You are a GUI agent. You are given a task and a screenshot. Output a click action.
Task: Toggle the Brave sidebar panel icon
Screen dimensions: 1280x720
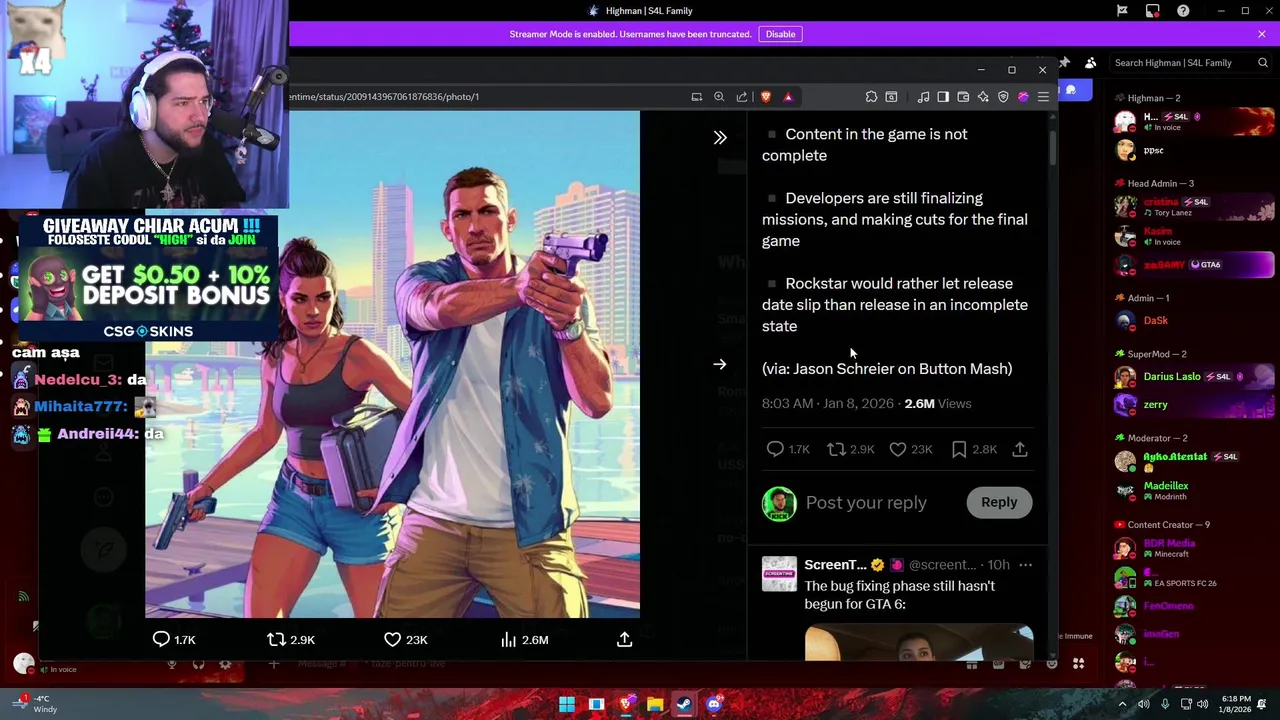[943, 97]
